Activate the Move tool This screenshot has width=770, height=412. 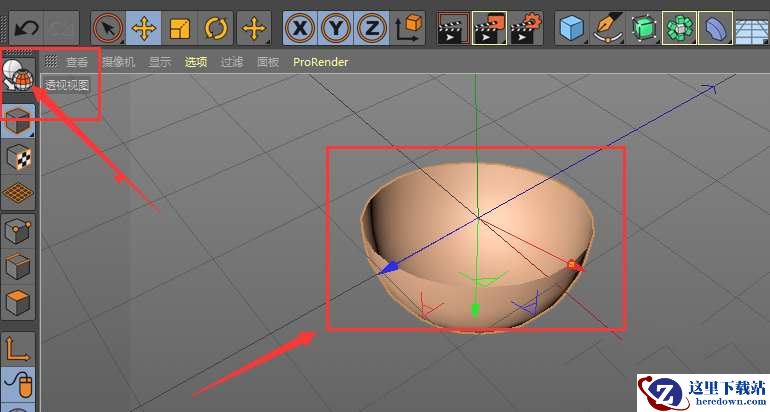pyautogui.click(x=144, y=29)
